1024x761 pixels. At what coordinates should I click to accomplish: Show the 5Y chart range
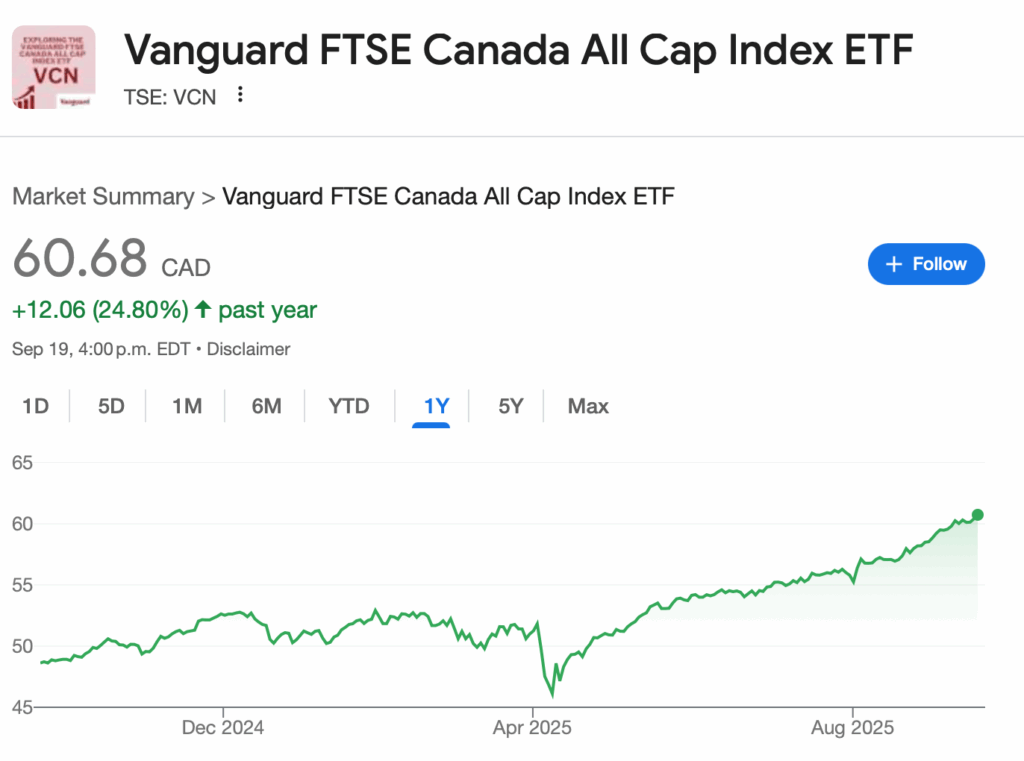[511, 406]
